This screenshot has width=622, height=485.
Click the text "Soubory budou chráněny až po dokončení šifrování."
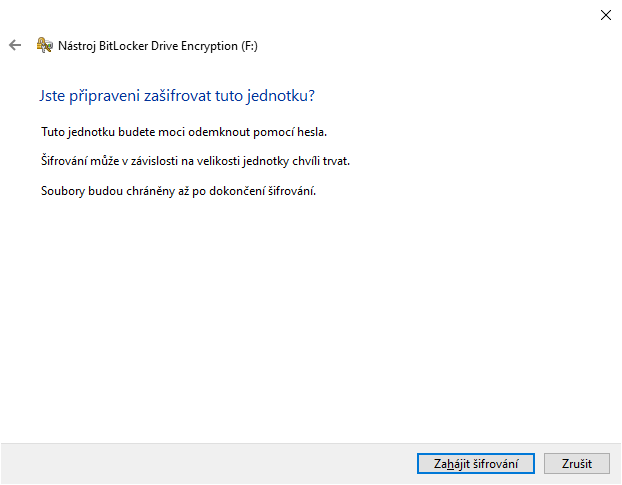click(x=179, y=191)
